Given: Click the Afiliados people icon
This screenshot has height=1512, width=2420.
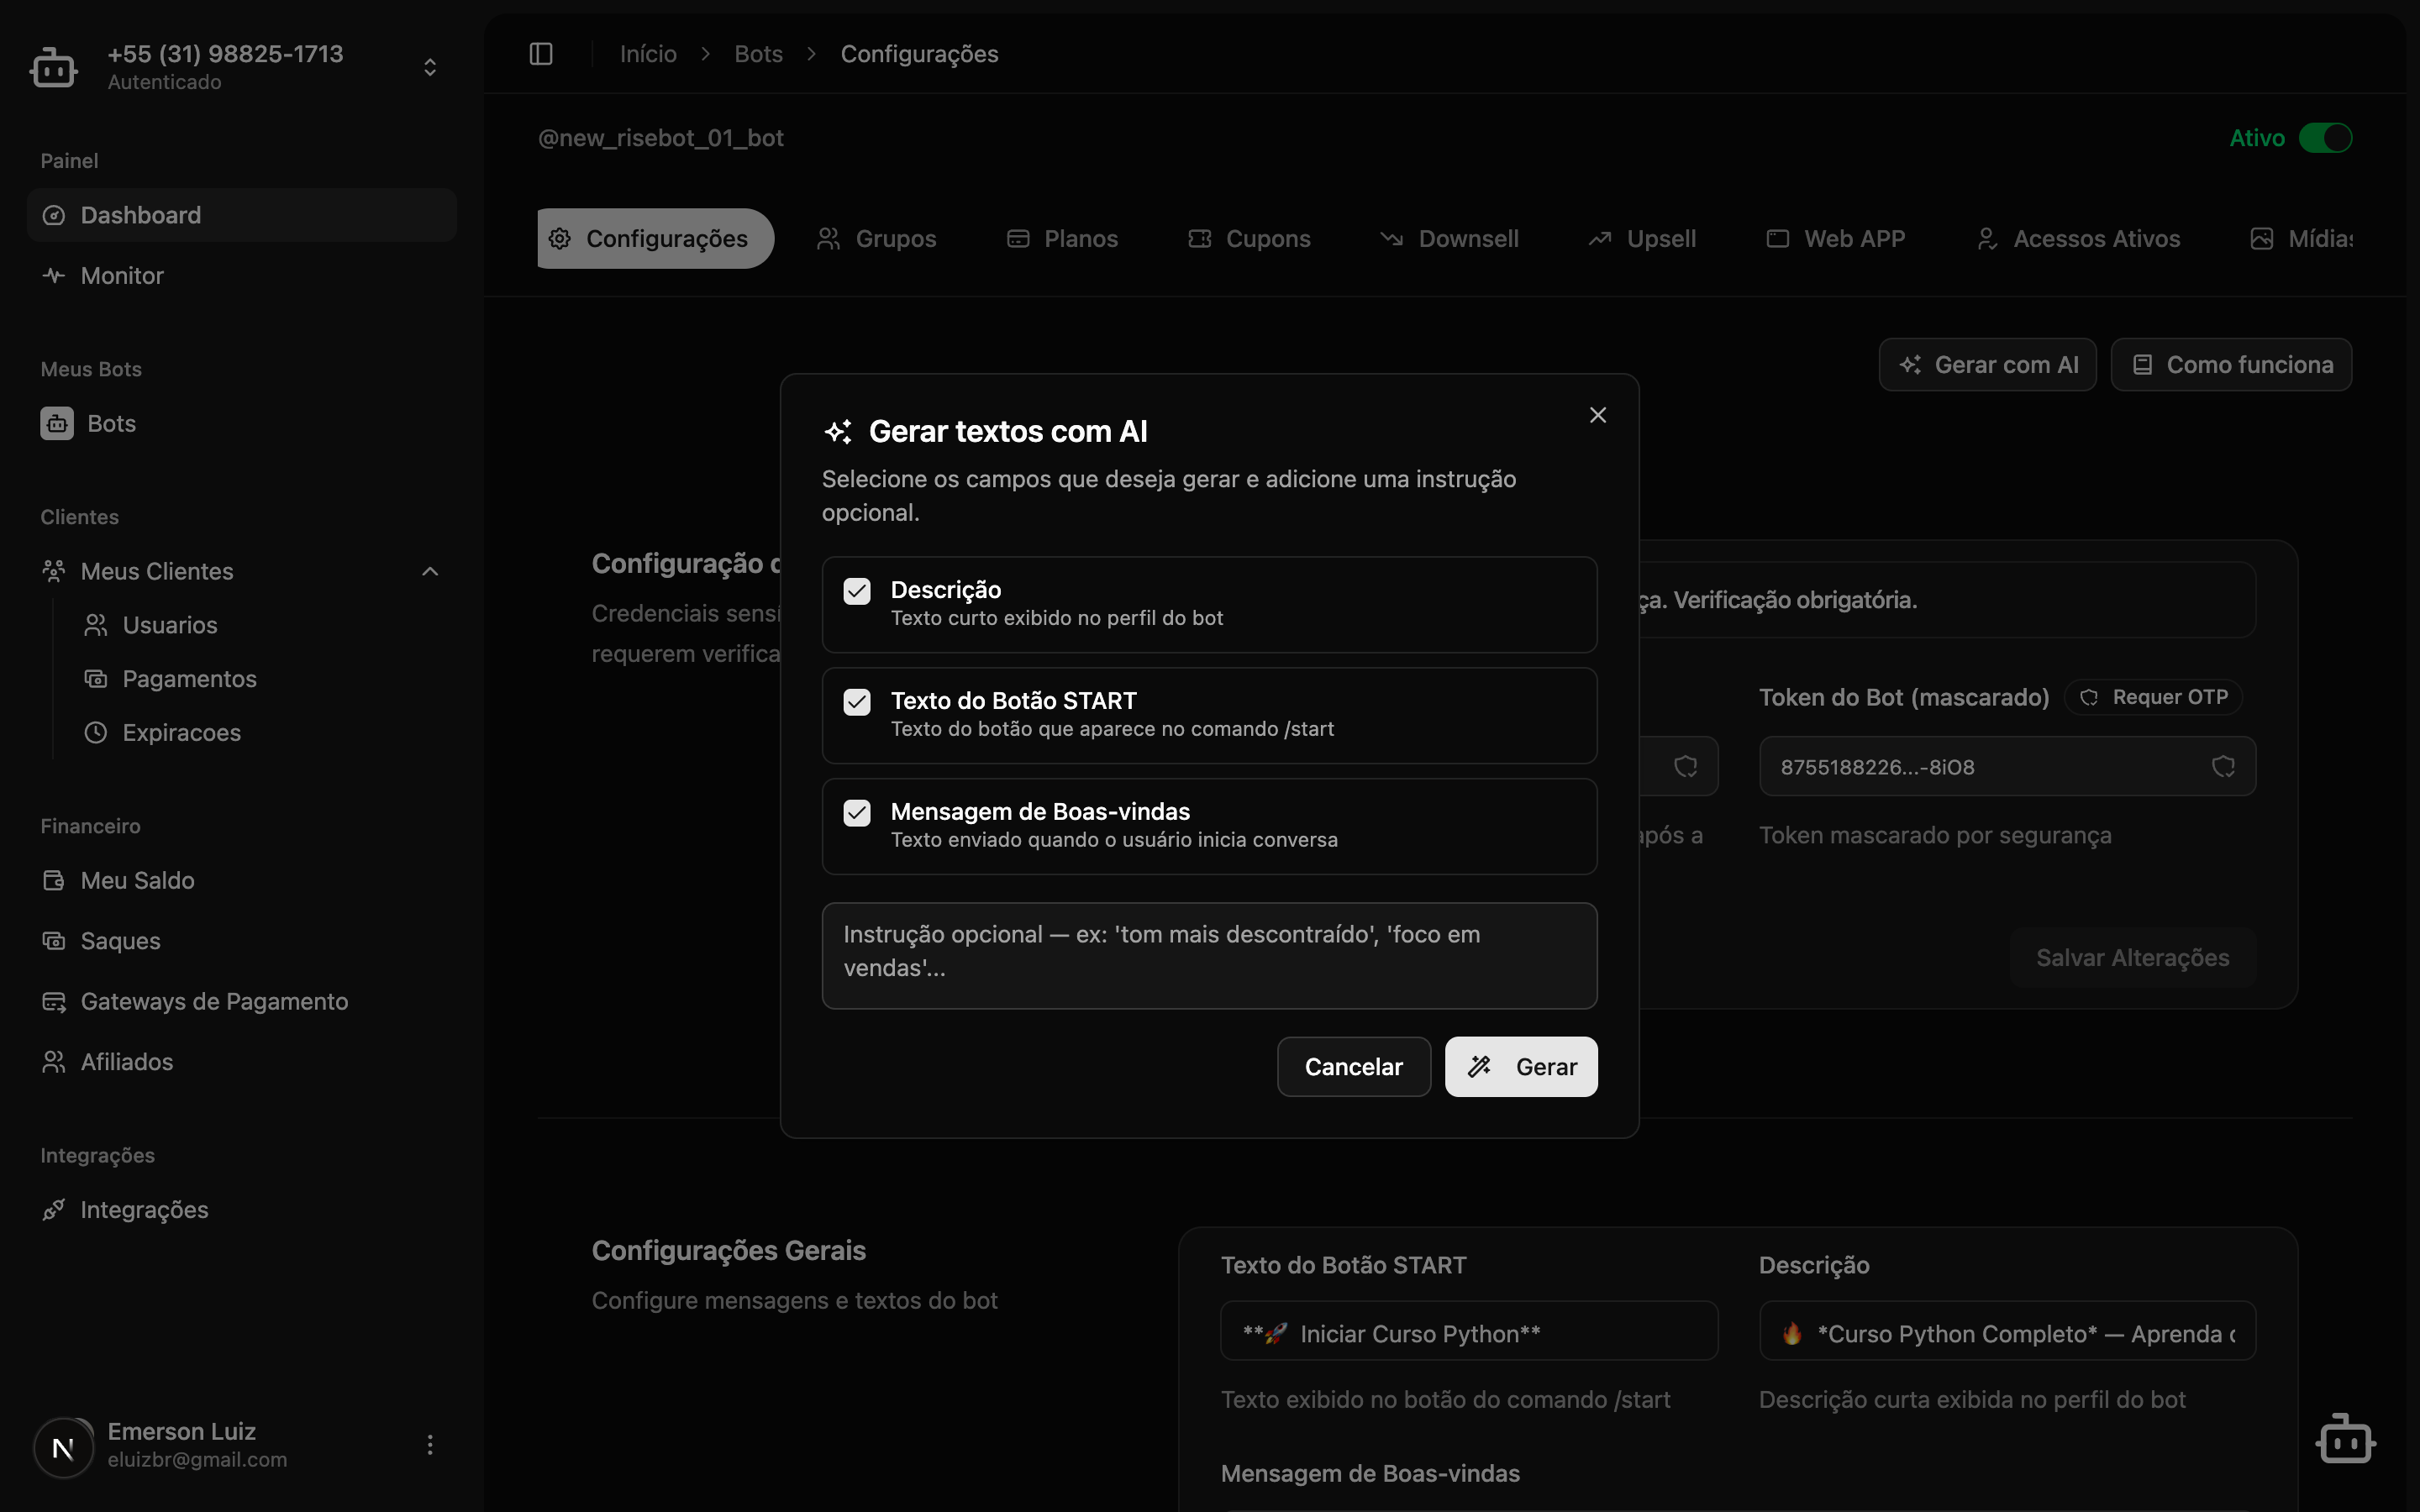Looking at the screenshot, I should pos(54,1062).
